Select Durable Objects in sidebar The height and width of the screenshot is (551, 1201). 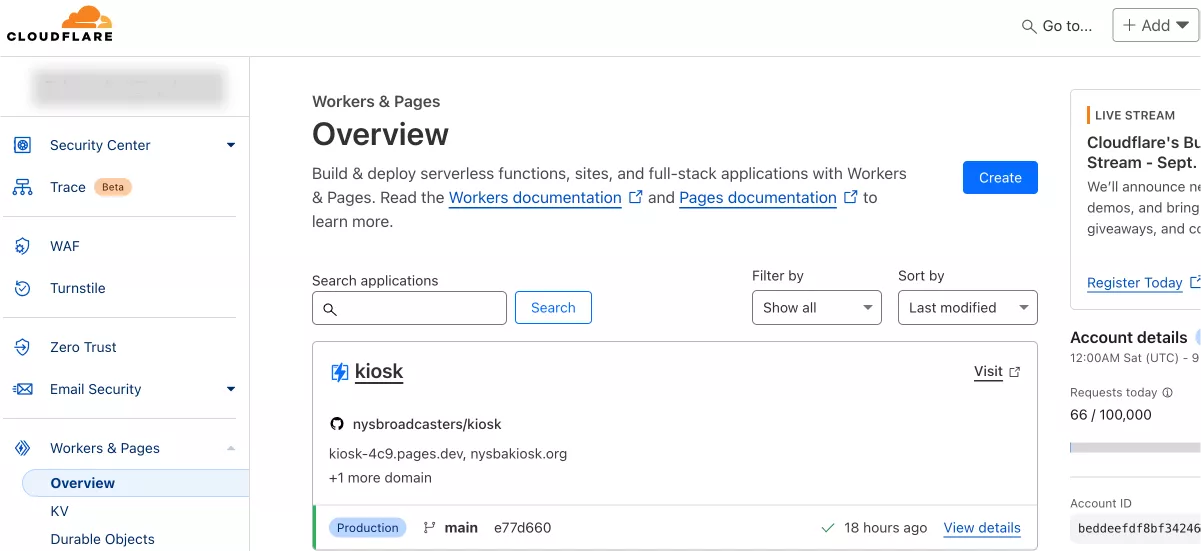[x=102, y=539]
